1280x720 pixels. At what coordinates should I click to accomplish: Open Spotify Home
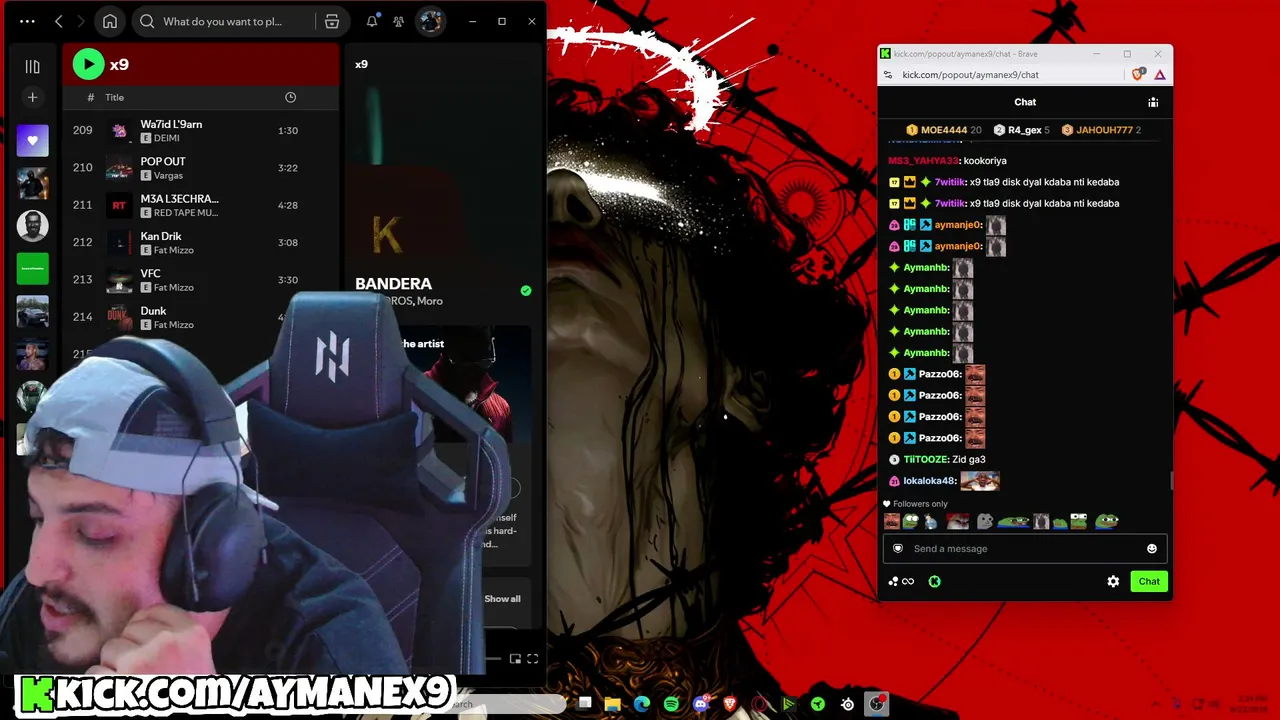[x=110, y=21]
